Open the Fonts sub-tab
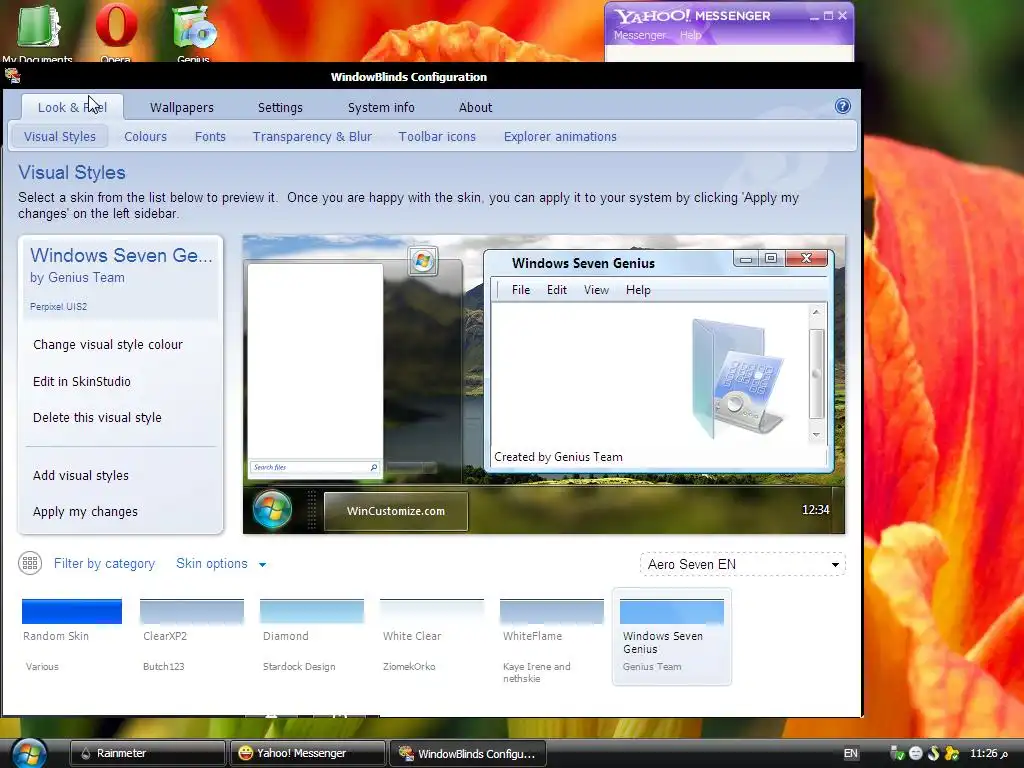Viewport: 1024px width, 768px height. tap(210, 136)
